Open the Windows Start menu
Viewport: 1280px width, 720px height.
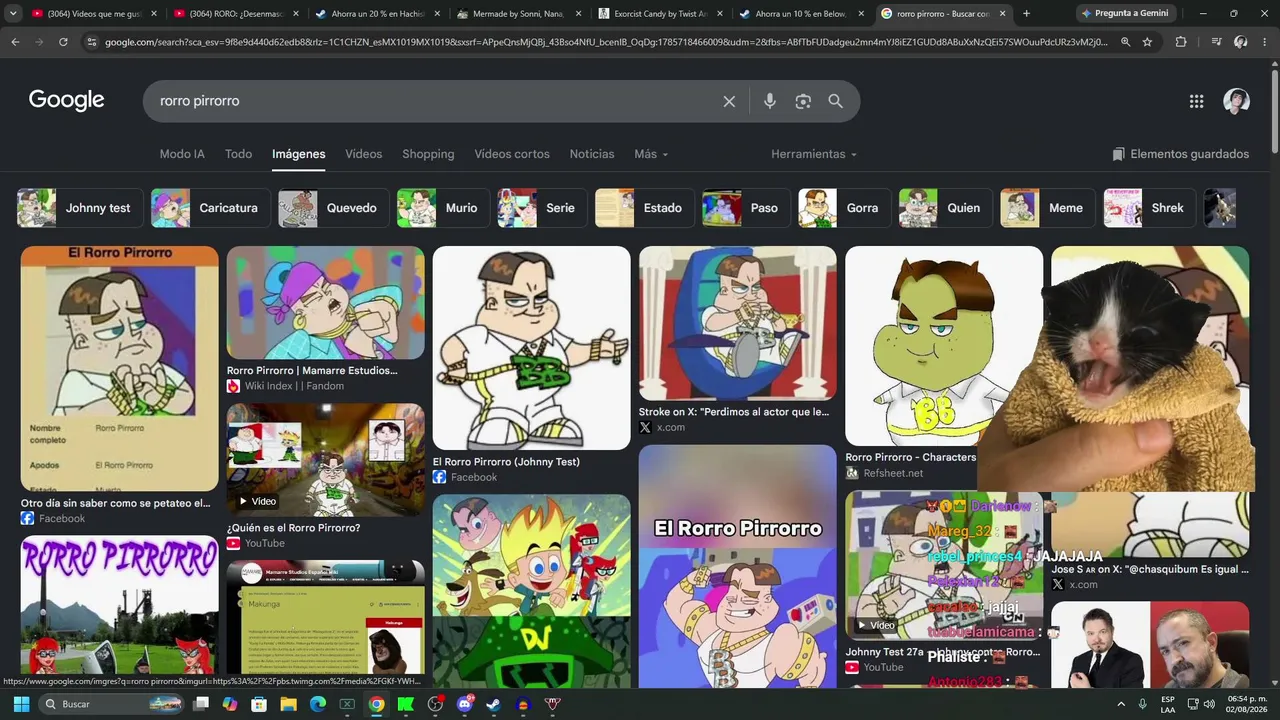click(21, 704)
